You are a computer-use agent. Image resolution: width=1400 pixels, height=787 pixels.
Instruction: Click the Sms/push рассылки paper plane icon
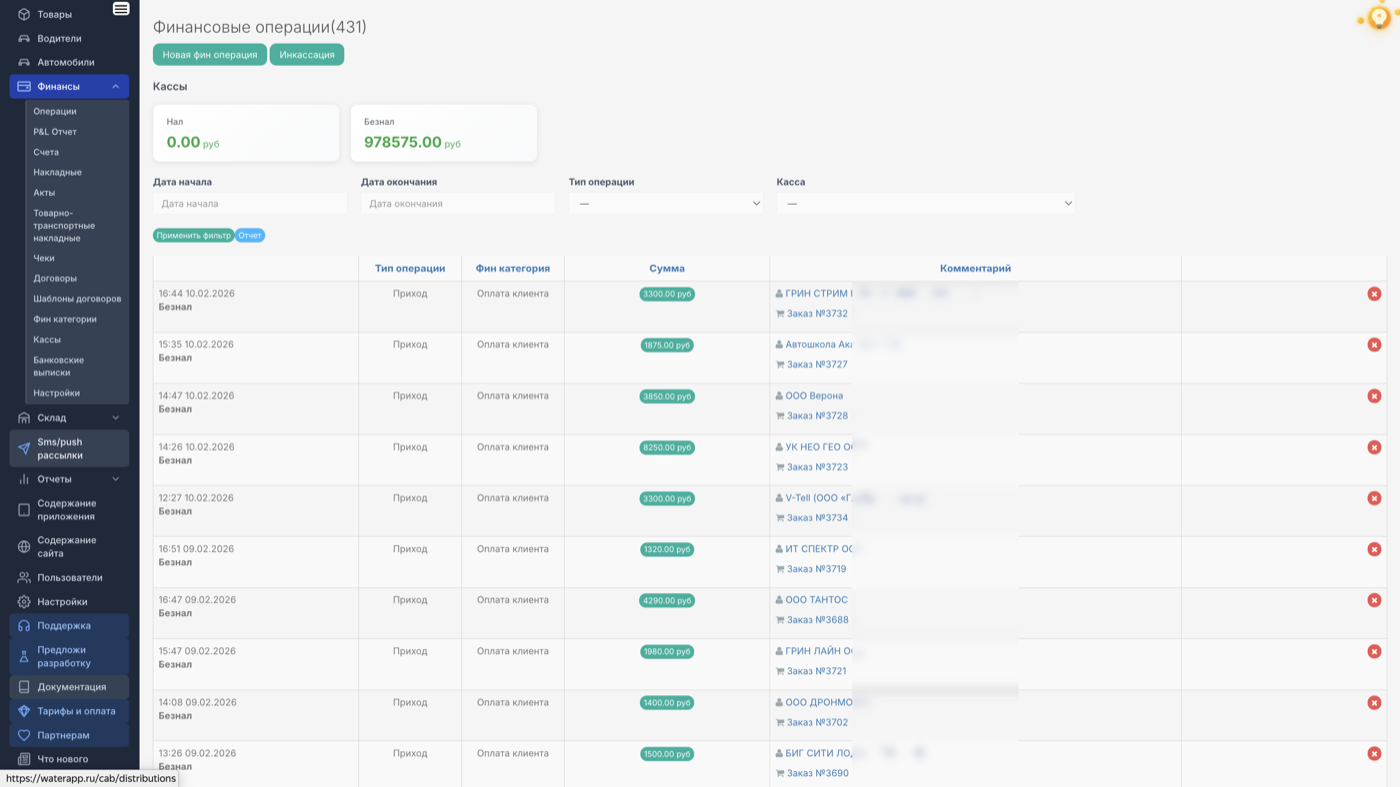pyautogui.click(x=24, y=449)
